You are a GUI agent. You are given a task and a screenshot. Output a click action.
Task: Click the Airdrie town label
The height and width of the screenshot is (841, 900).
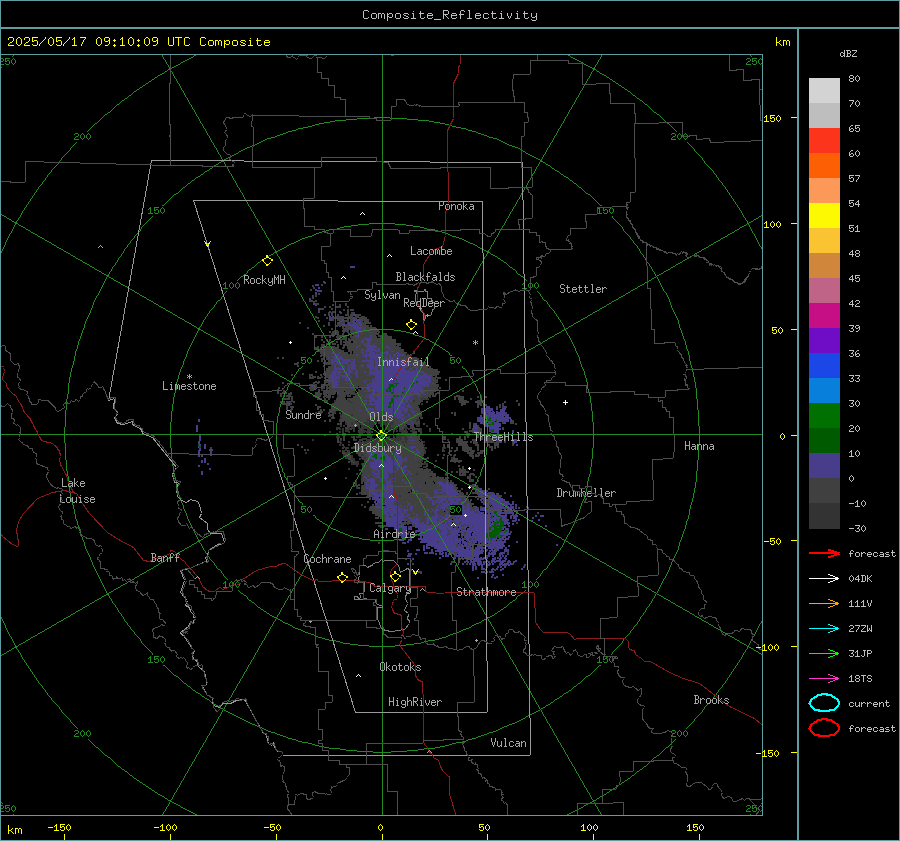point(394,534)
